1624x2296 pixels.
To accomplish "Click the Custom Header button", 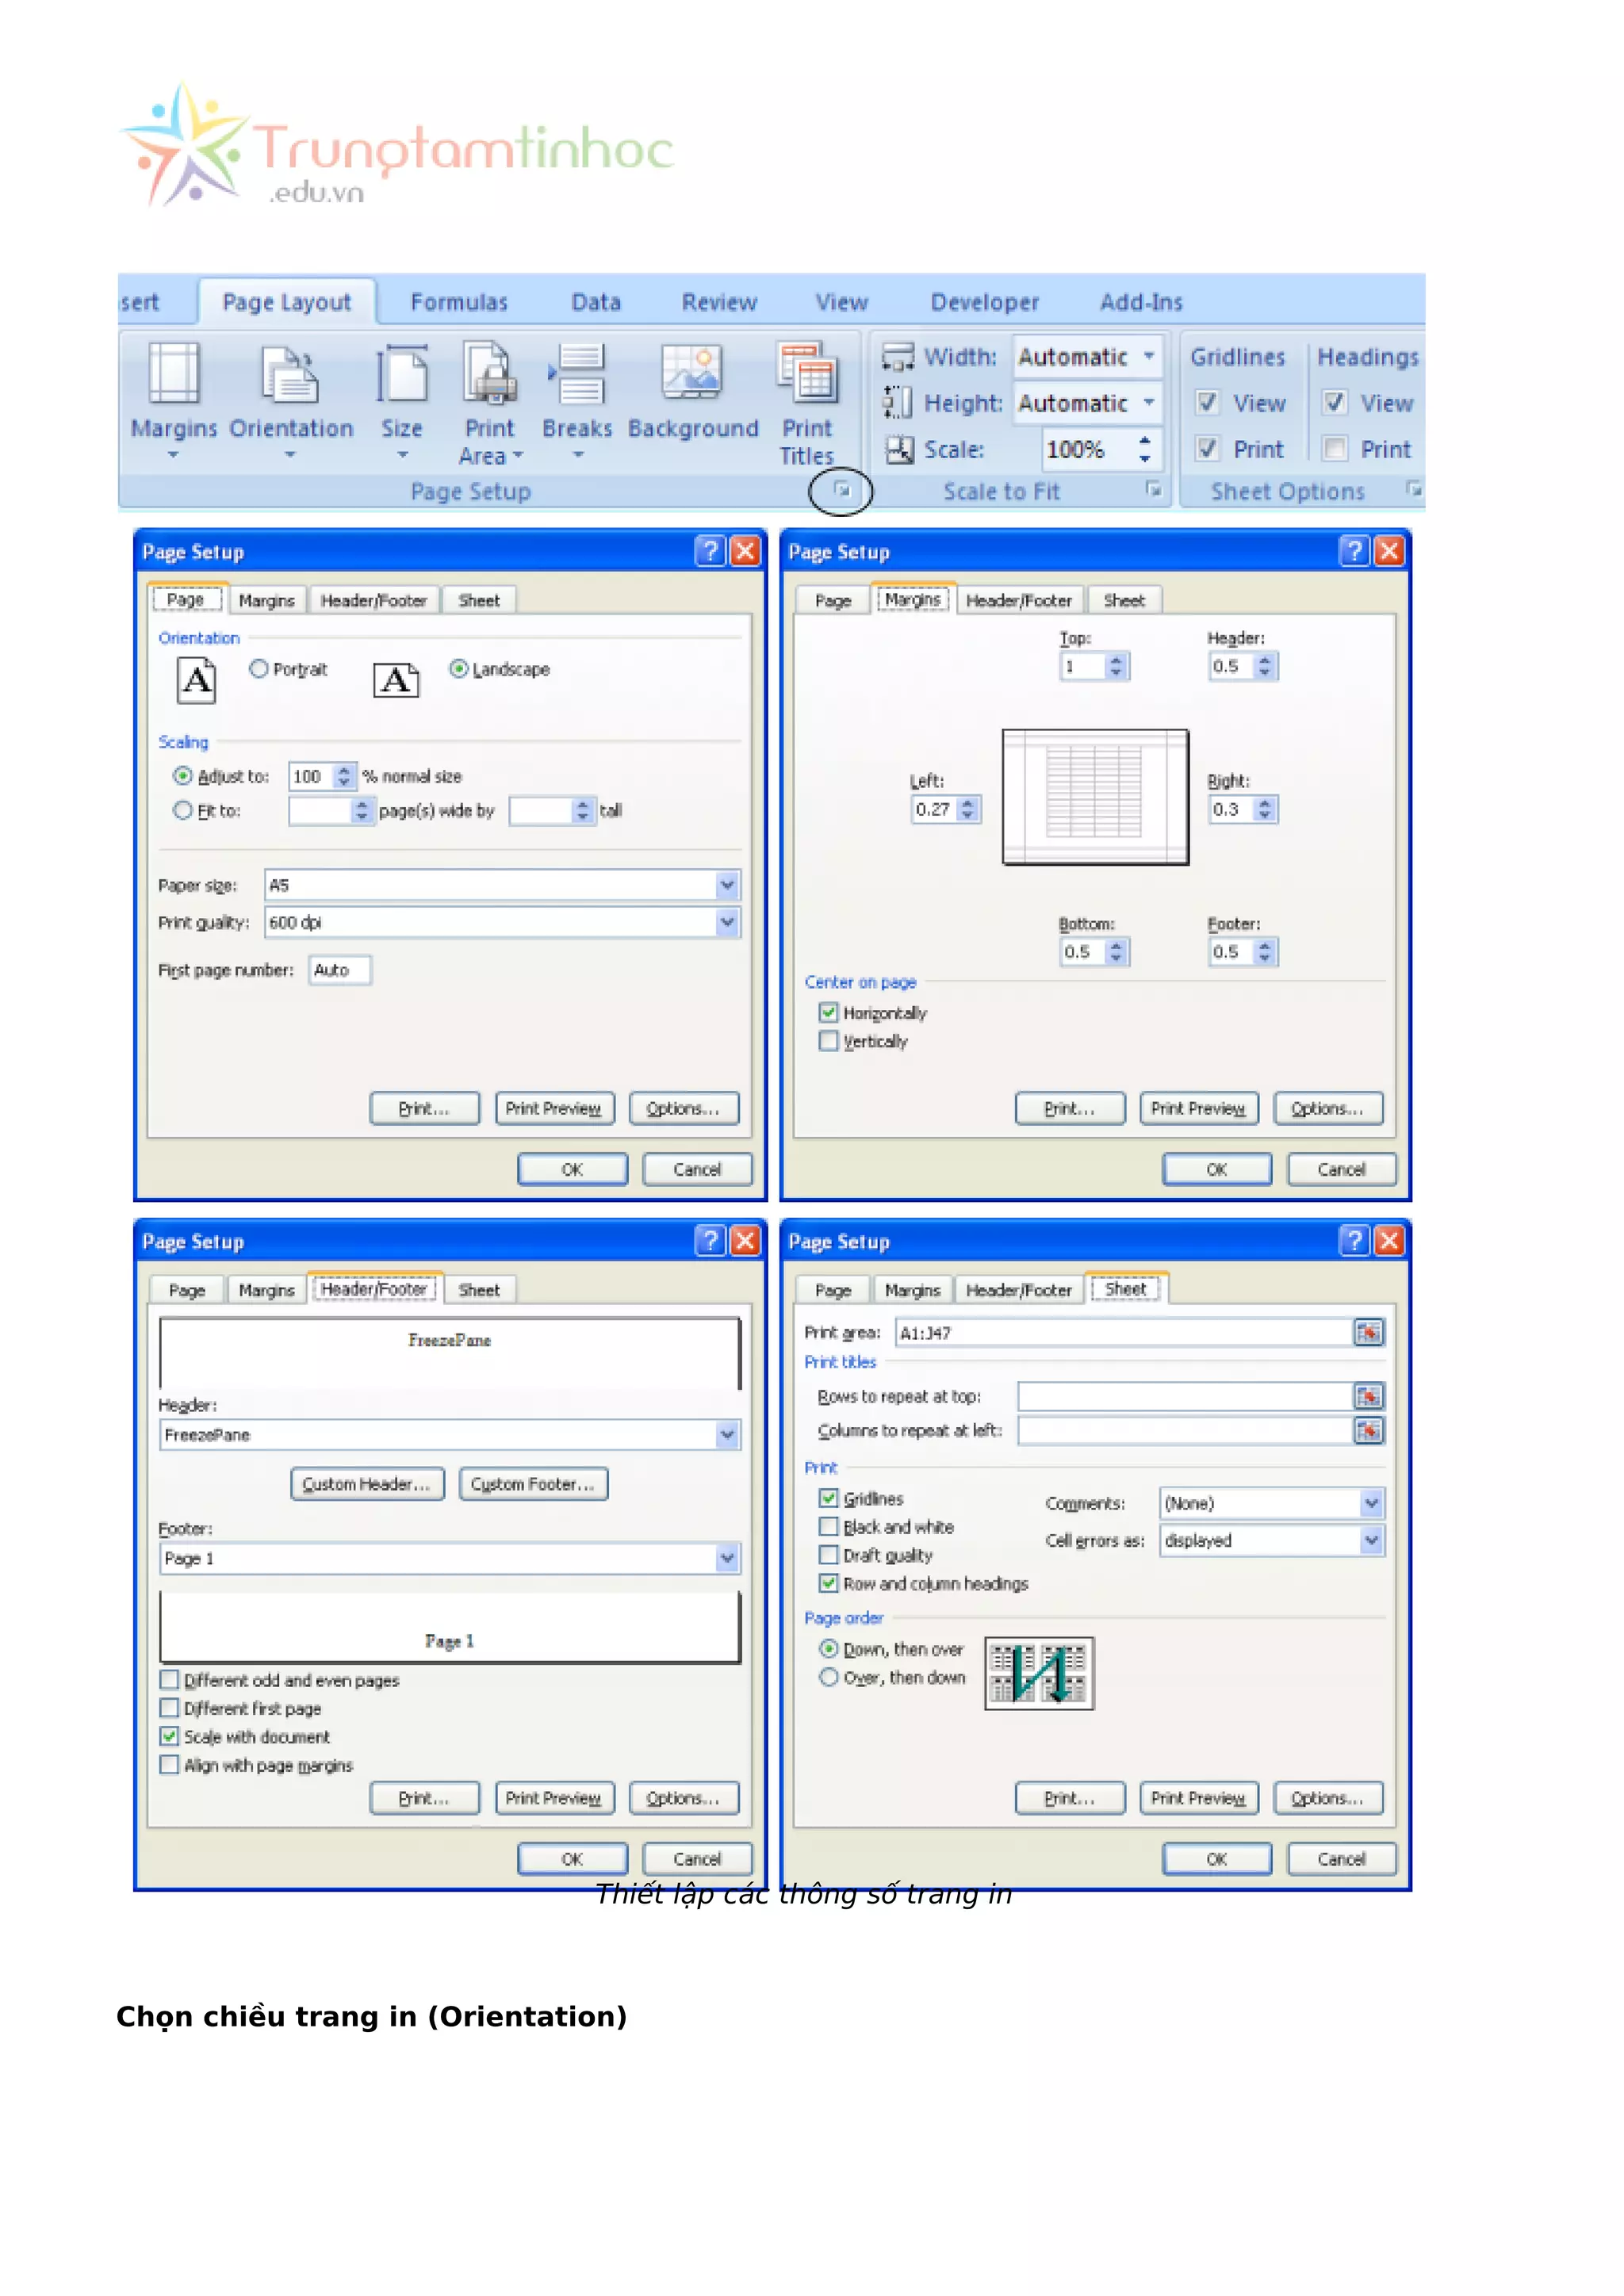I will coord(366,1484).
